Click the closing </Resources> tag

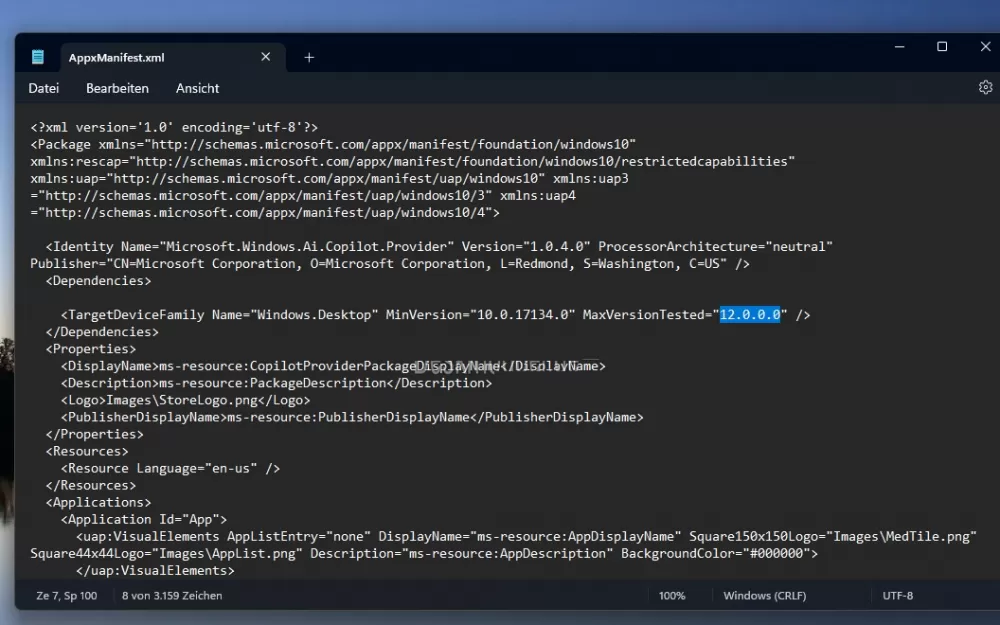click(x=91, y=485)
